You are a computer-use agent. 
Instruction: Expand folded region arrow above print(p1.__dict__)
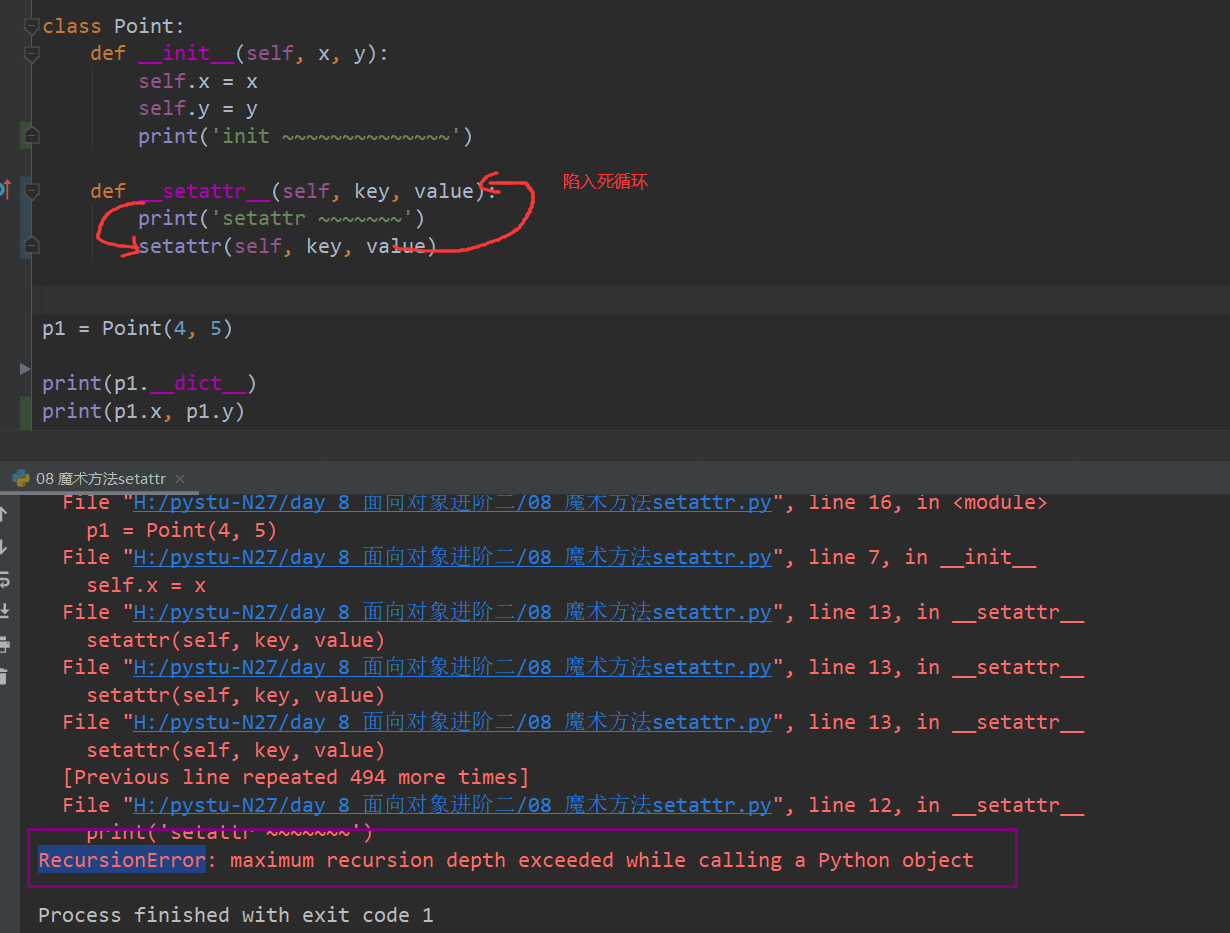[25, 370]
